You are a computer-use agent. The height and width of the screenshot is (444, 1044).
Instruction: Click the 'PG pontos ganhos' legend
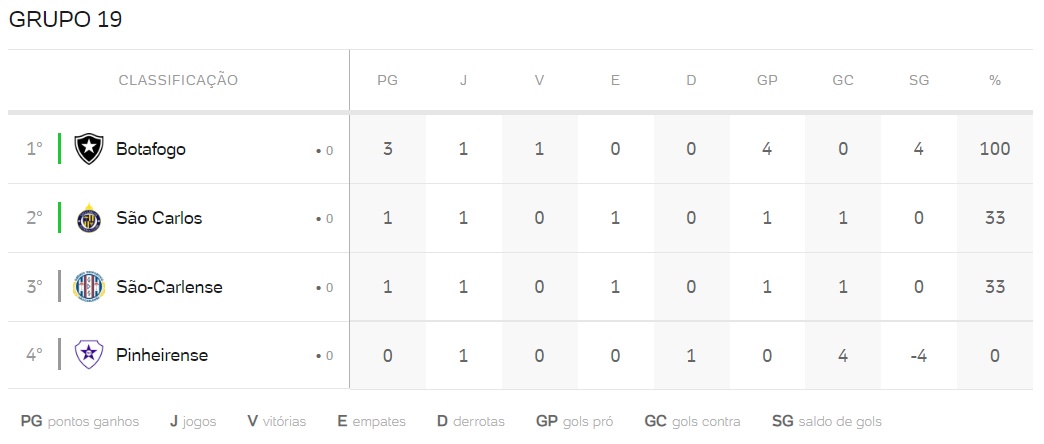tap(80, 421)
